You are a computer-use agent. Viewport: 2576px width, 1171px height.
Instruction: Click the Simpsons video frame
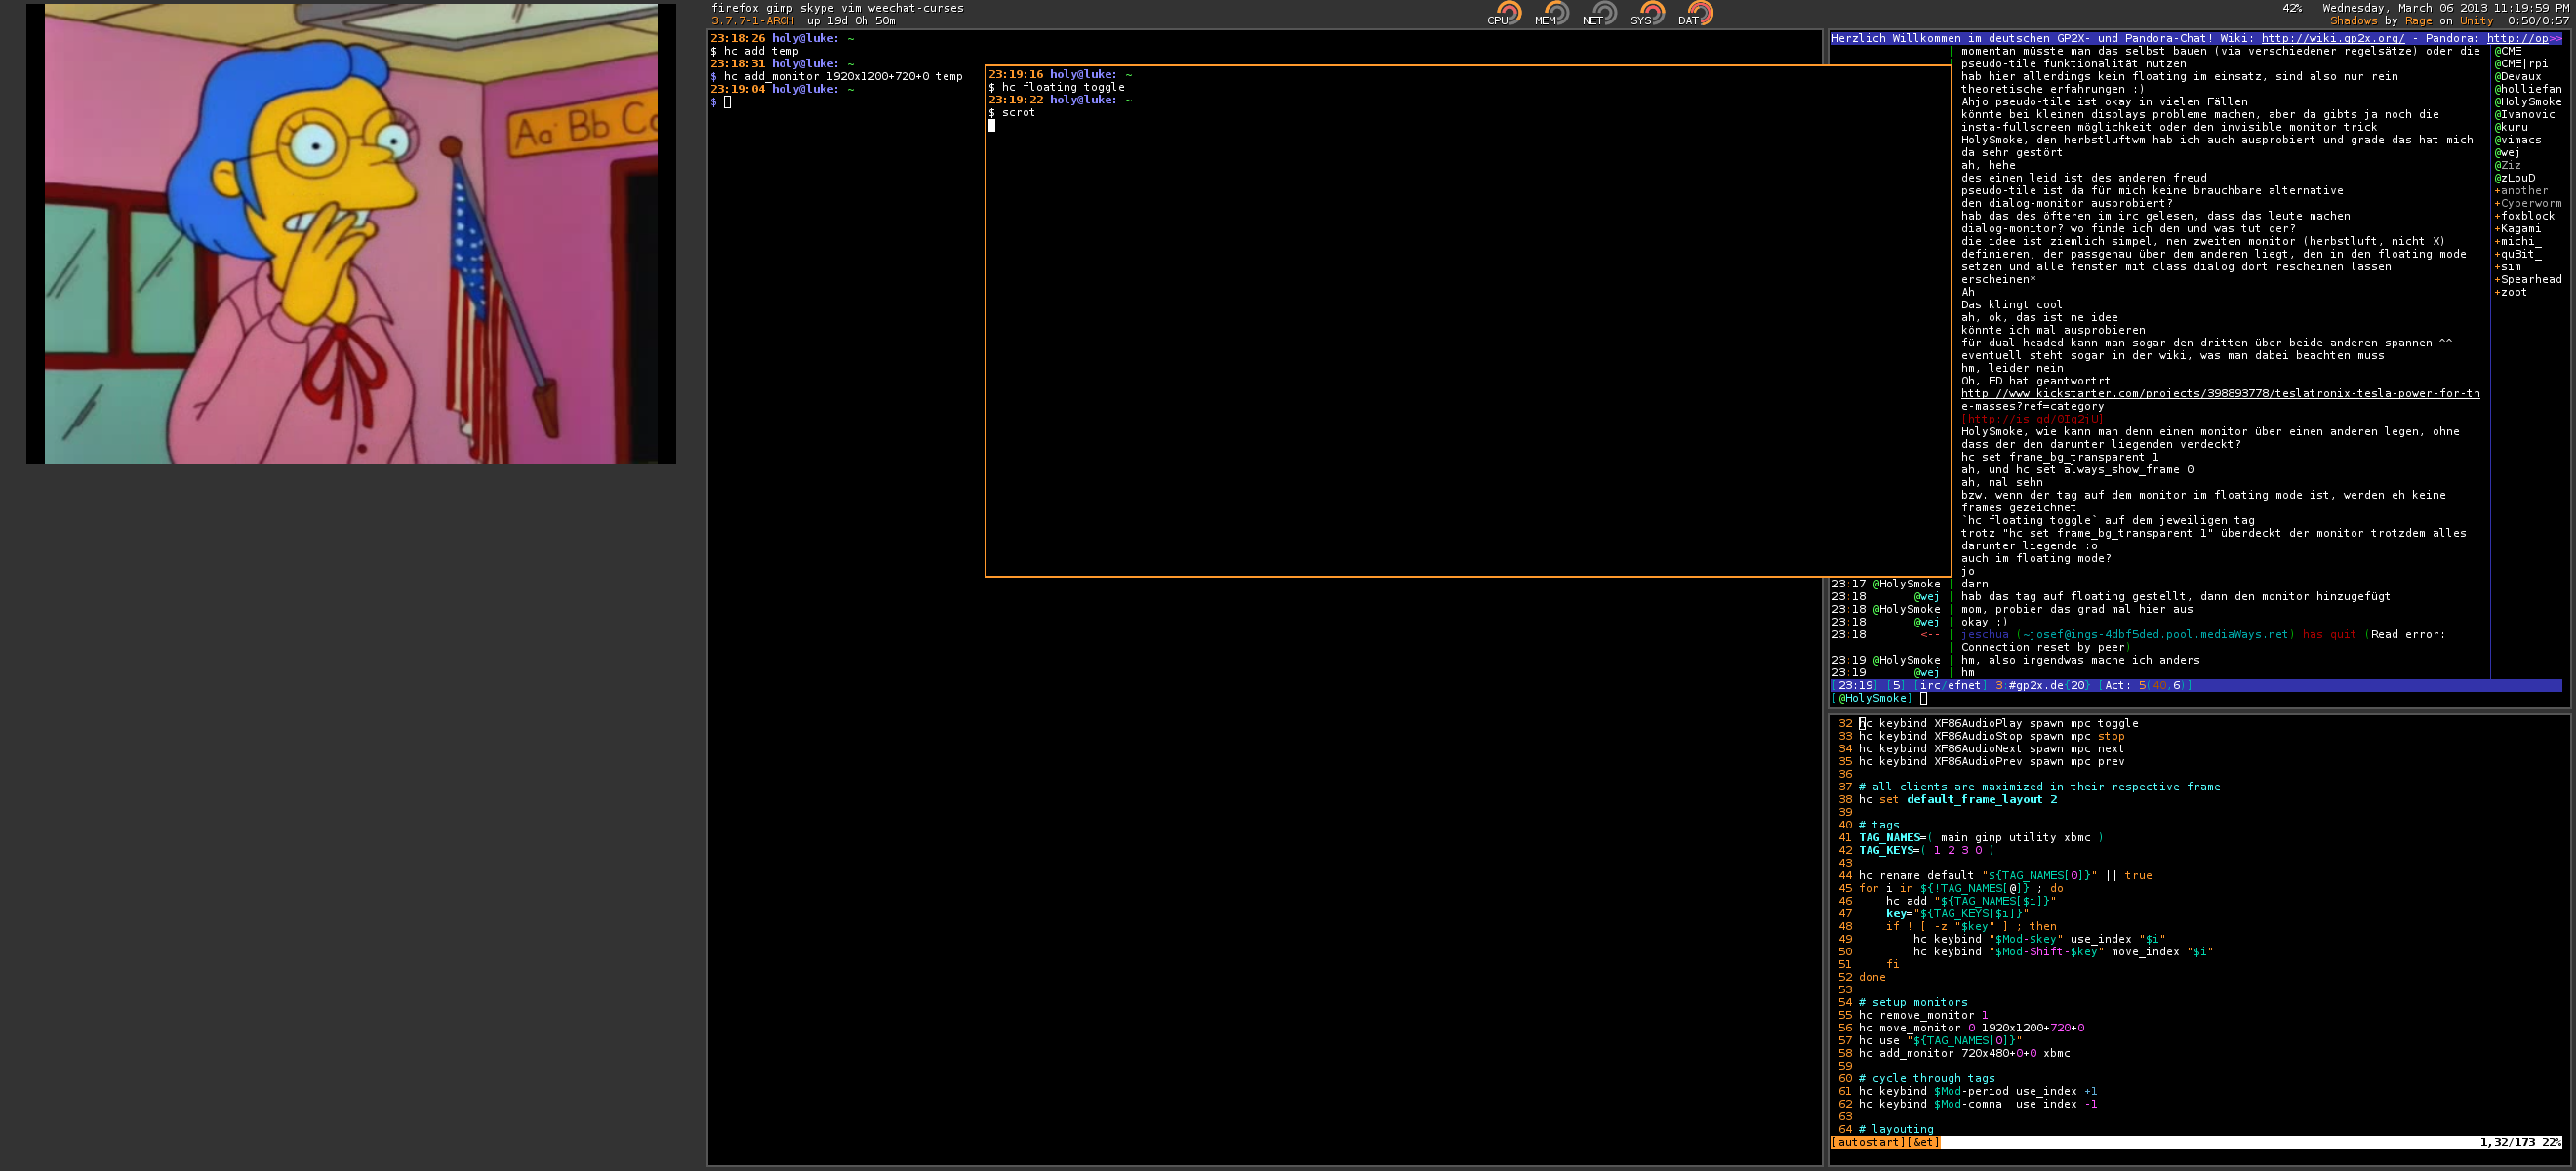pos(351,233)
